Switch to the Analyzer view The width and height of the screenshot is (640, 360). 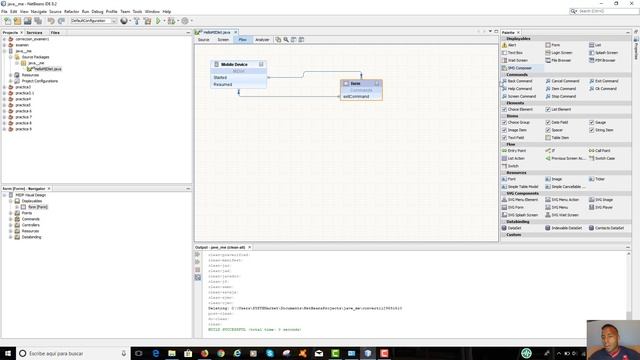tap(262, 40)
